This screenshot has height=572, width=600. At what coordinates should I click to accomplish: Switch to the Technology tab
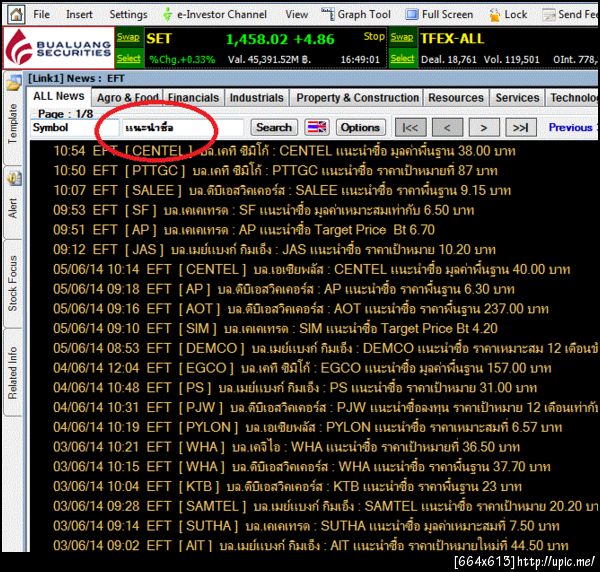click(573, 98)
